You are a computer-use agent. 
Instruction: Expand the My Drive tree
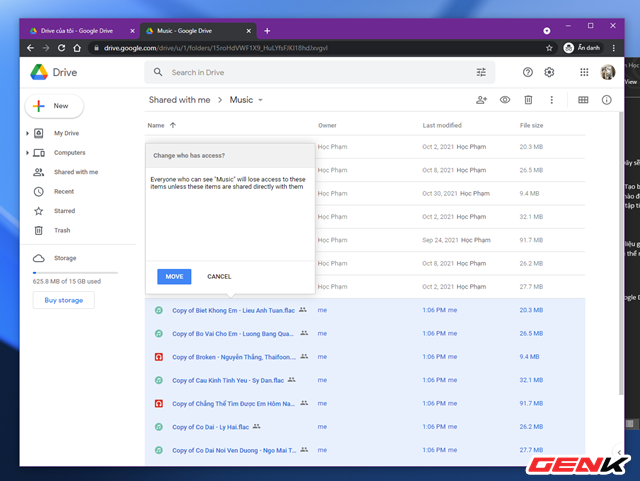coord(27,133)
